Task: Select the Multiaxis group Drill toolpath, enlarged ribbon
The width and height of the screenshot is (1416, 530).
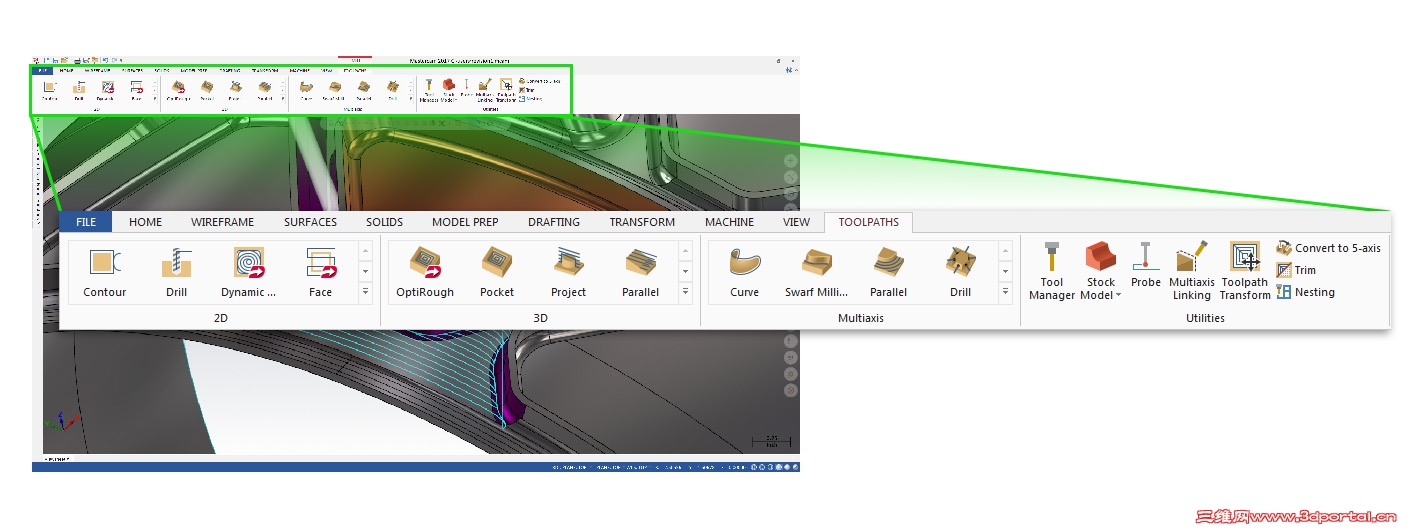Action: [960, 272]
